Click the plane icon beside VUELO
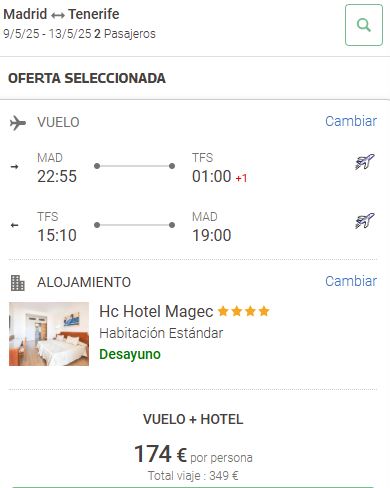 (18, 123)
